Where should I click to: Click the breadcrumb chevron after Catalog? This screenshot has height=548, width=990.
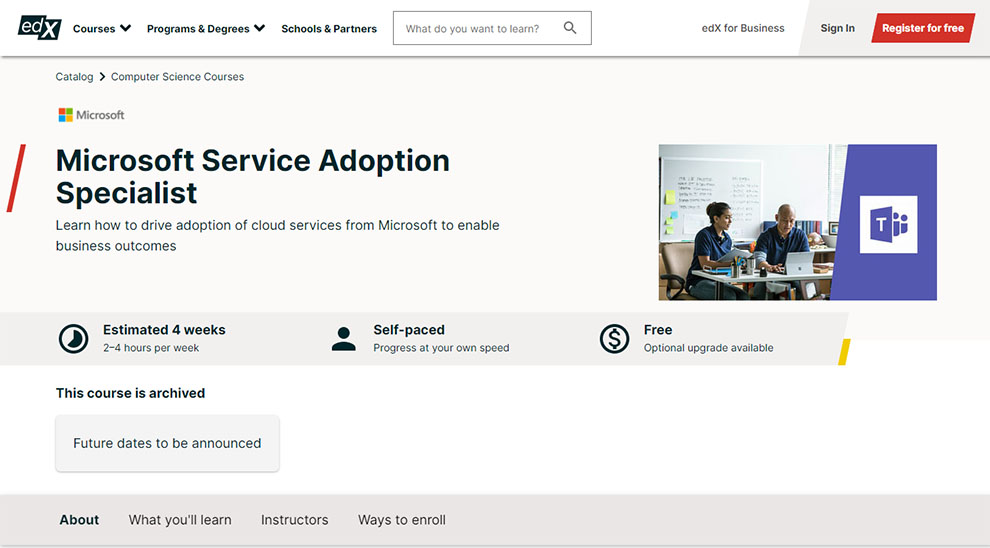[102, 77]
